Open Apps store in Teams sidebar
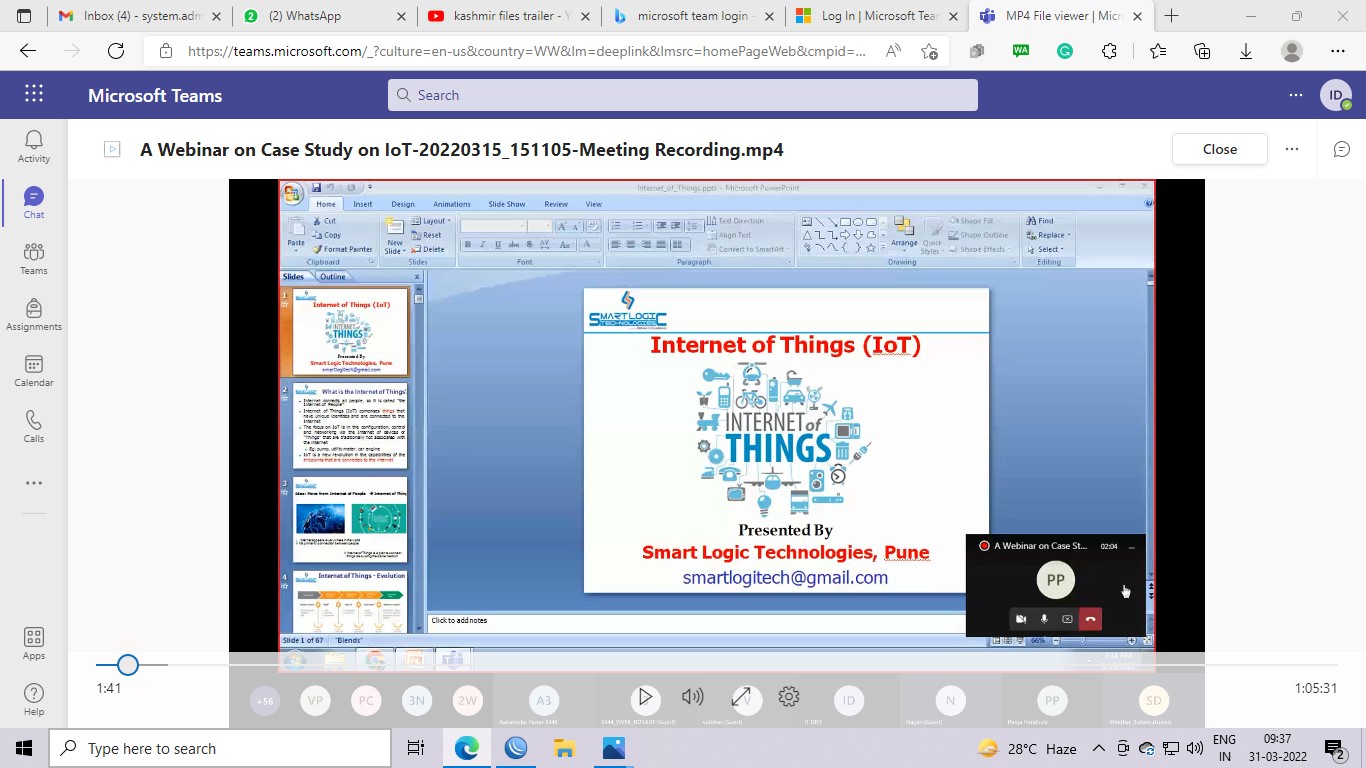This screenshot has height=768, width=1366. click(x=34, y=644)
